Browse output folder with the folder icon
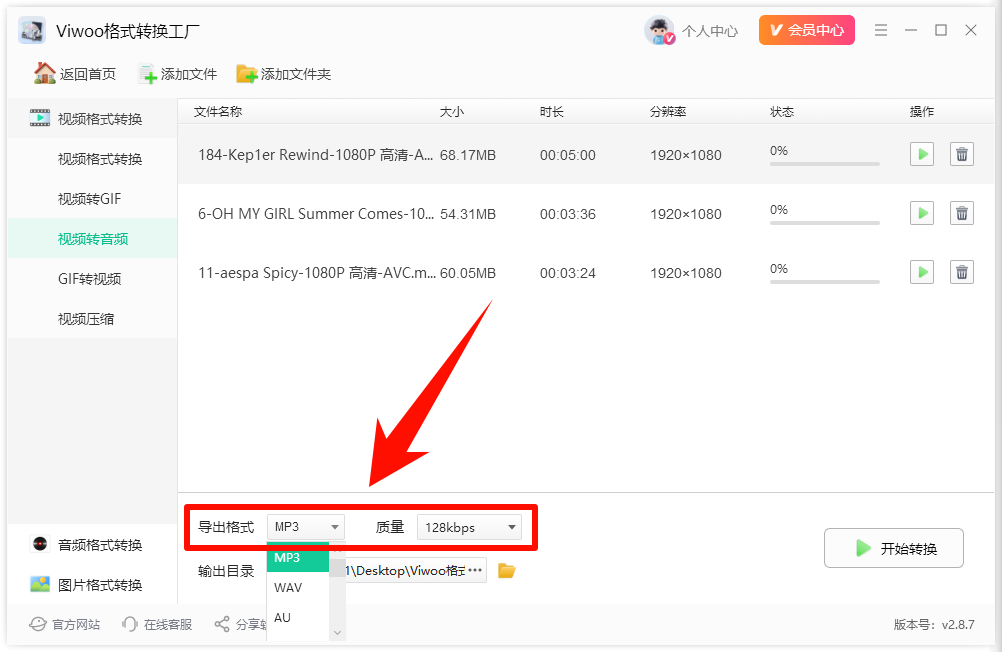 pos(506,570)
